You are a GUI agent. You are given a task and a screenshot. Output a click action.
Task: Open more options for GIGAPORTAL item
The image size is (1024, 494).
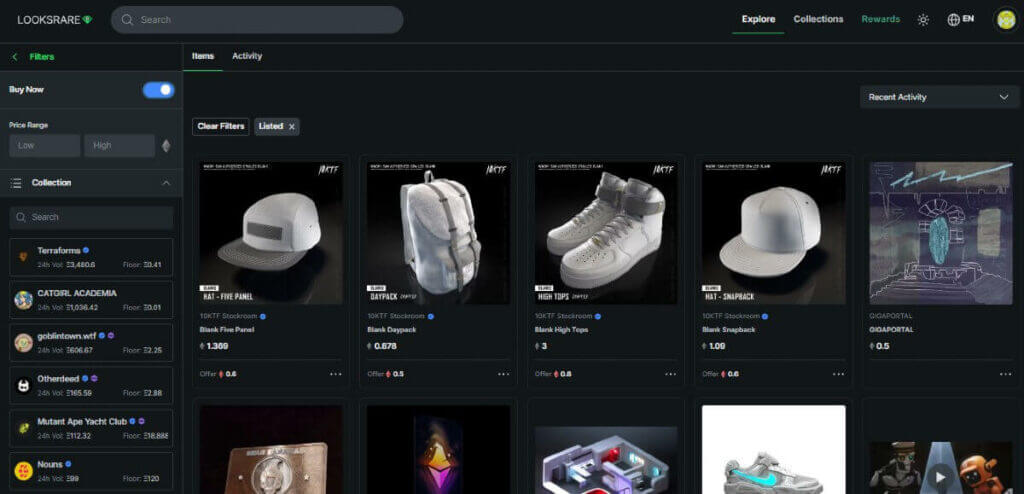[x=1006, y=374]
